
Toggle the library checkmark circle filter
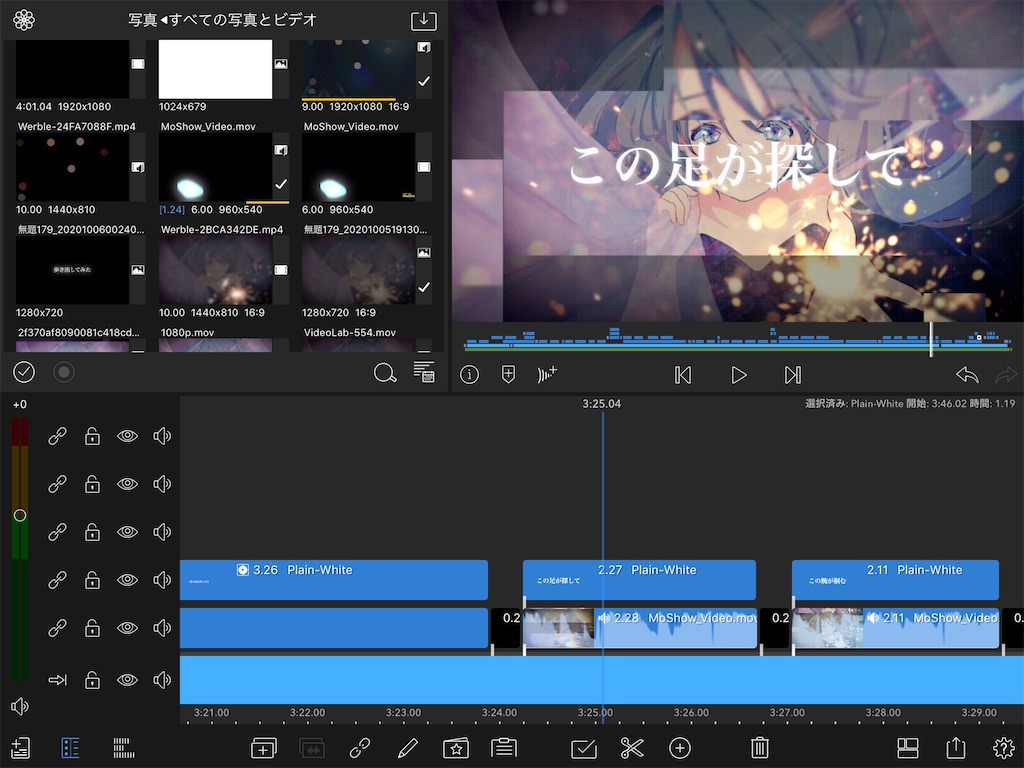click(24, 372)
